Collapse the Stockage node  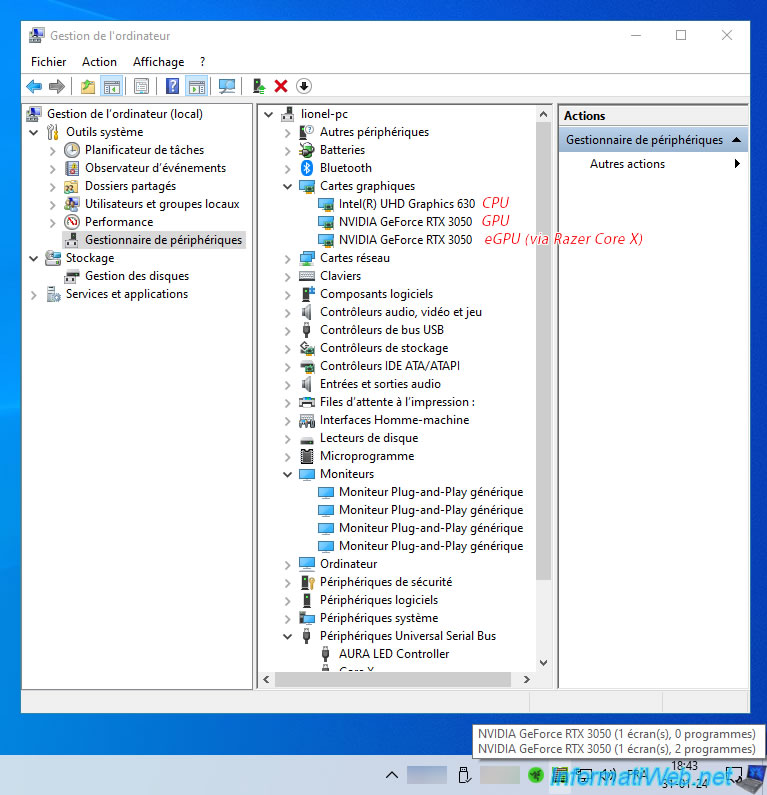pos(33,259)
